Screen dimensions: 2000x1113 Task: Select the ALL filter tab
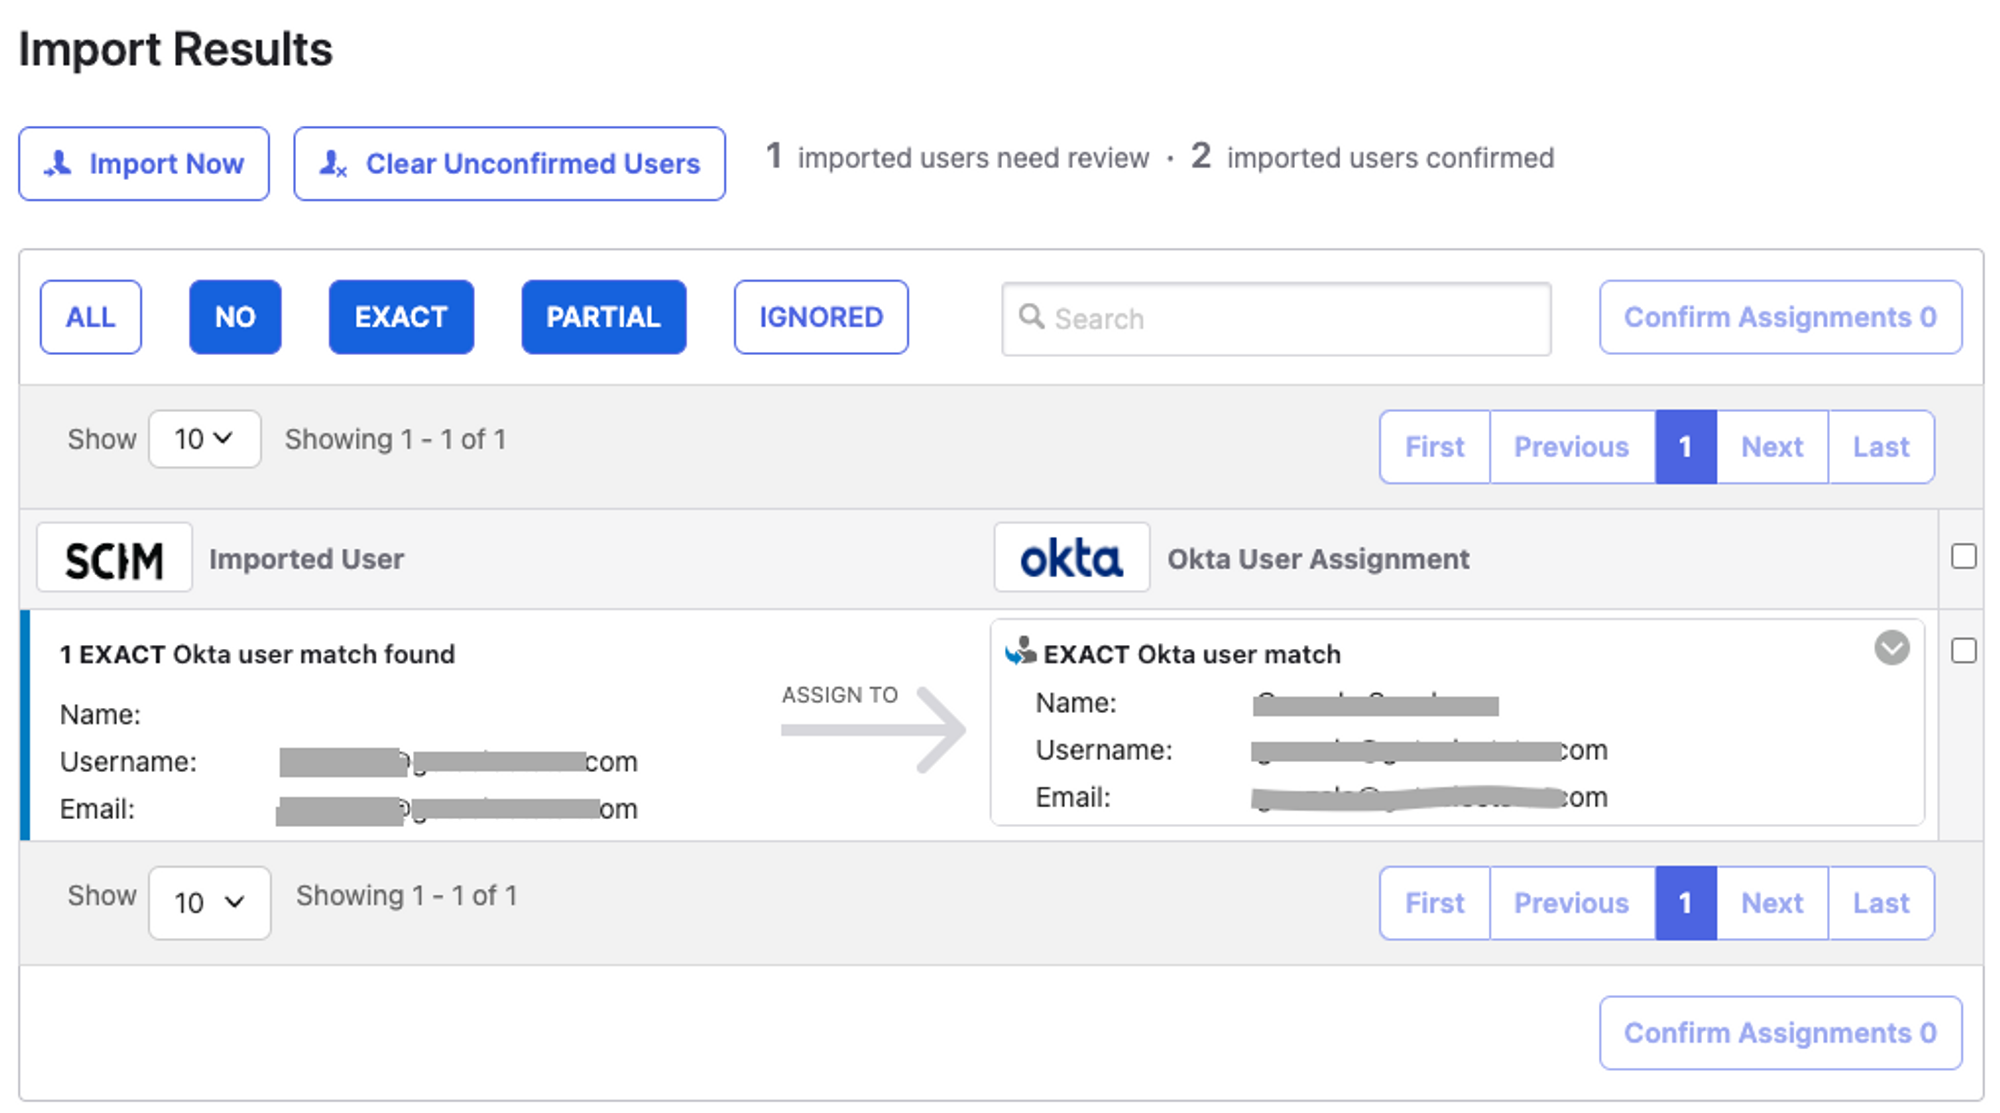pos(90,317)
